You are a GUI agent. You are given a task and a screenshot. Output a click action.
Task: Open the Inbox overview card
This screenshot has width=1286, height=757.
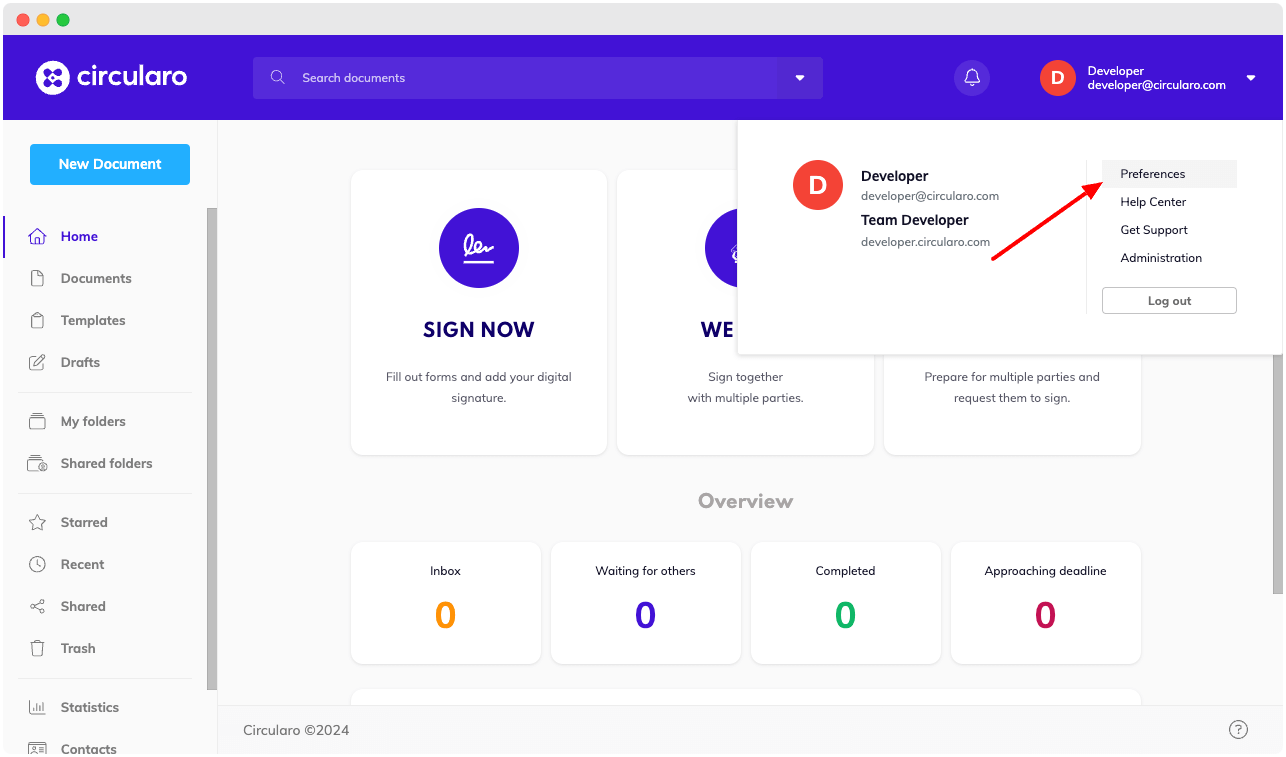[x=445, y=603]
